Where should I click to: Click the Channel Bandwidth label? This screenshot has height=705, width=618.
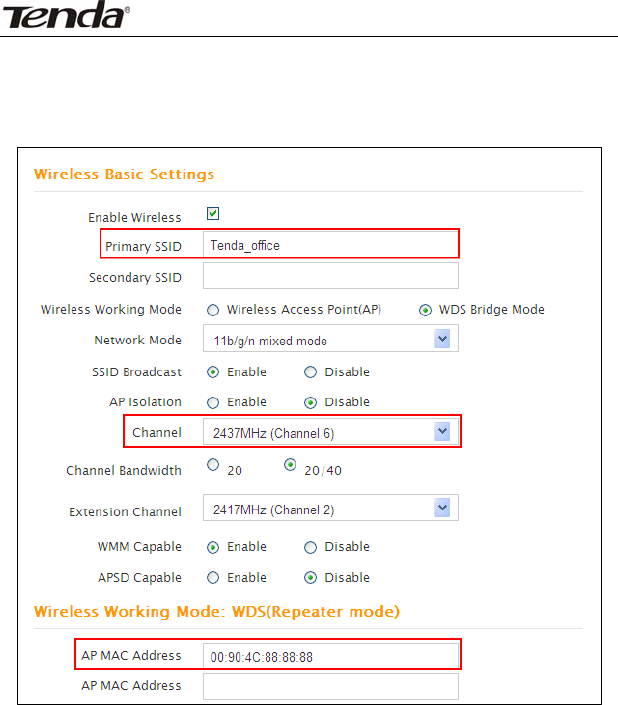(x=124, y=470)
